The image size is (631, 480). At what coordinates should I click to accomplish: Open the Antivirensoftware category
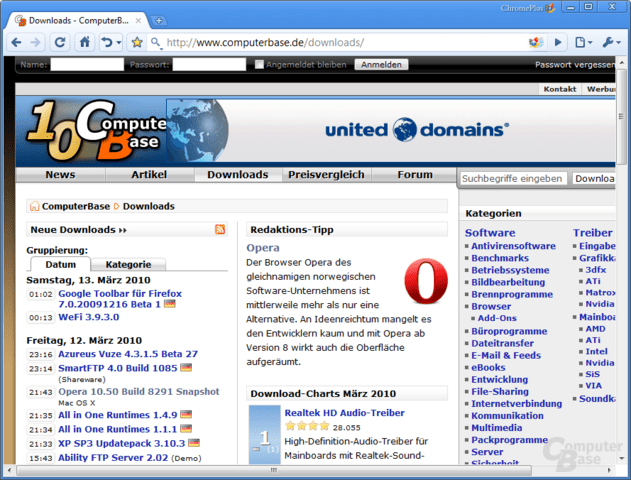pyautogui.click(x=513, y=246)
